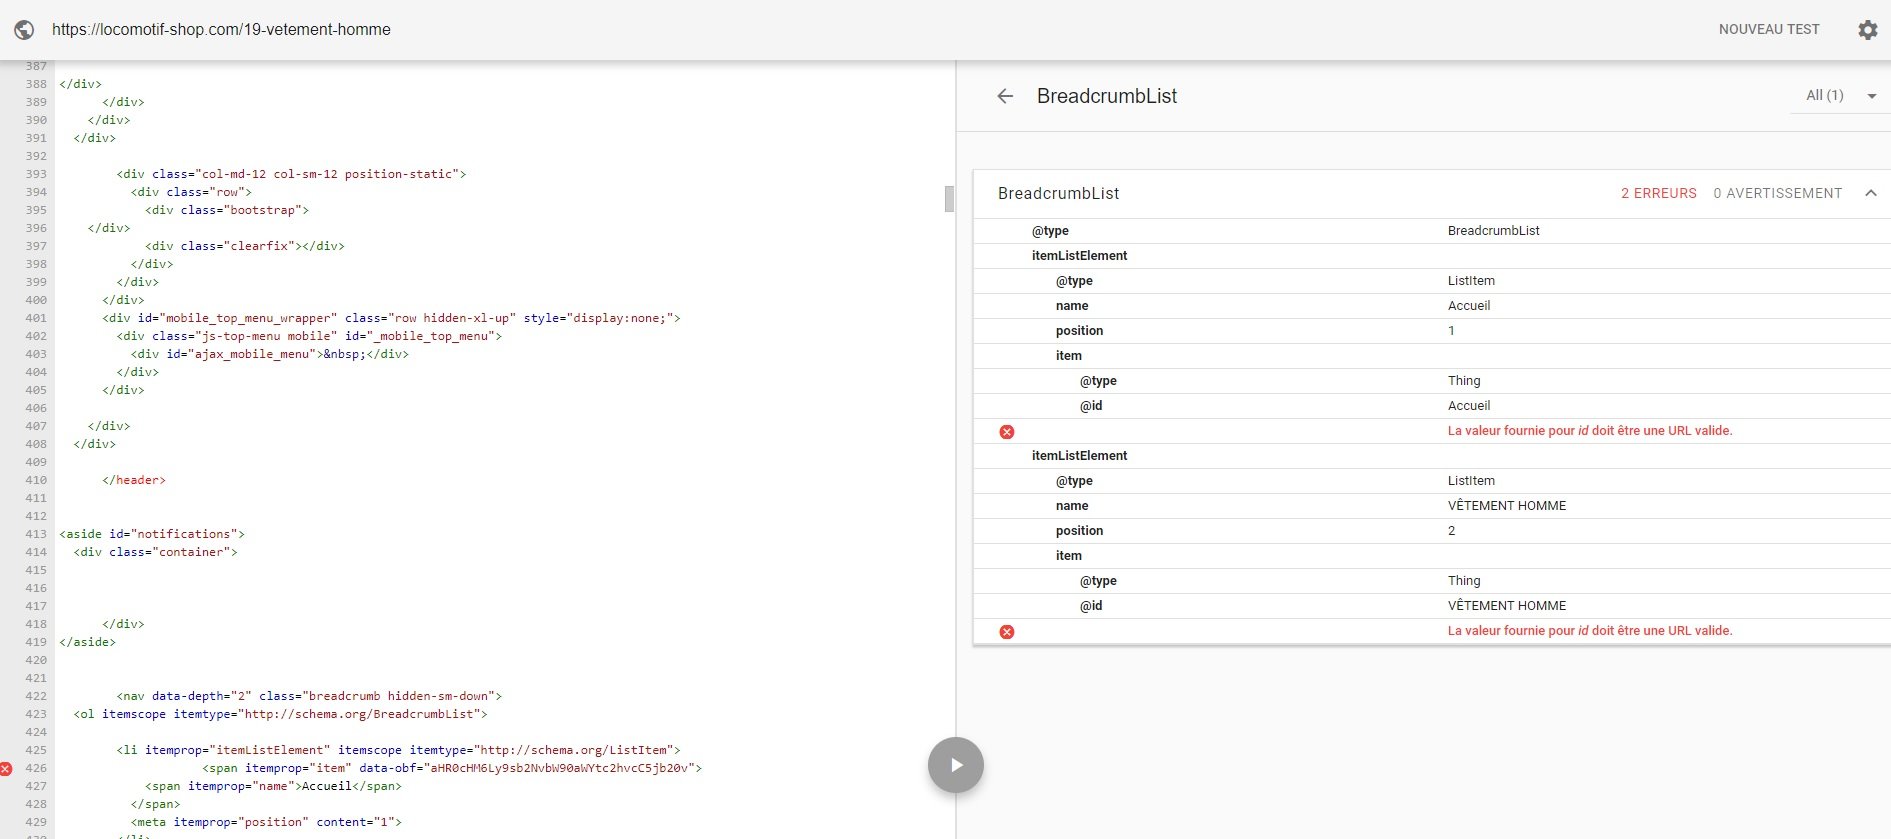Click code line 427 span name Accueil
Viewport: 1891px width, 839px height.
(273, 786)
